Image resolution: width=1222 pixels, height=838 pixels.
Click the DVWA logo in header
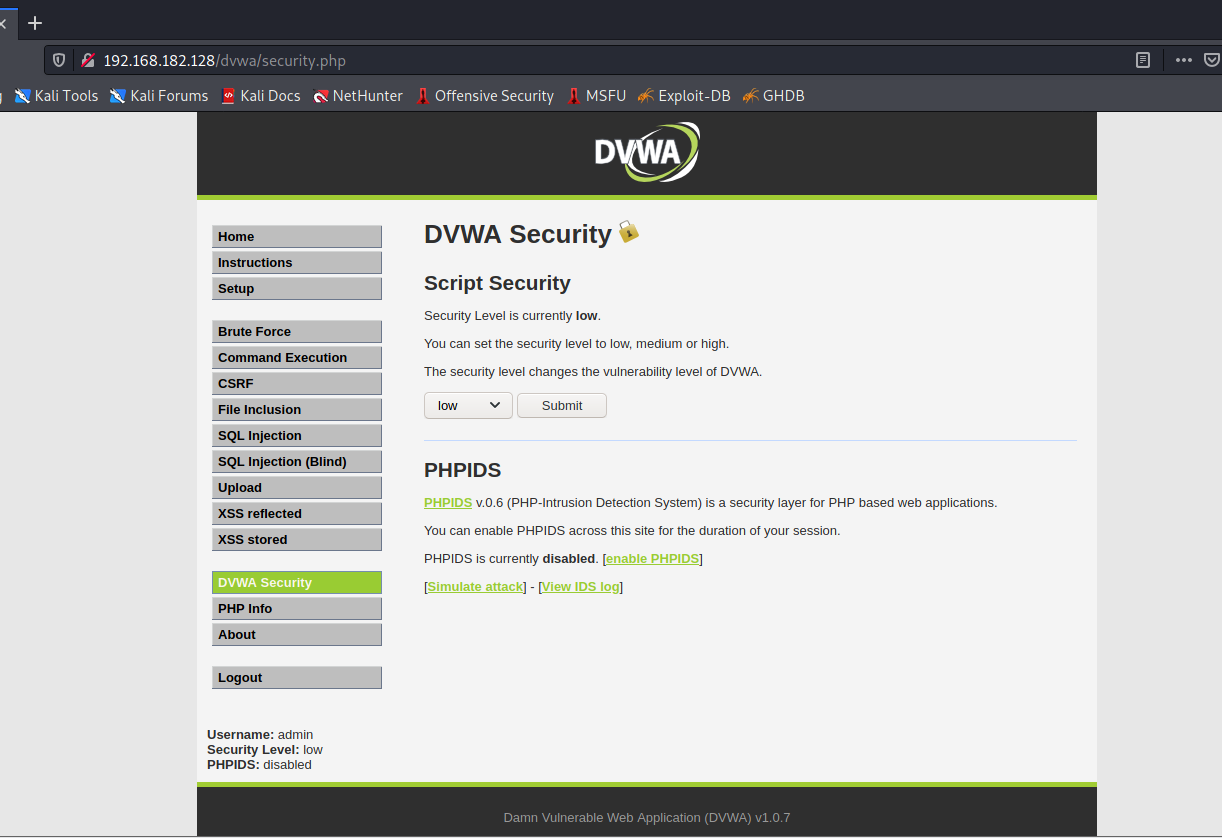(646, 152)
